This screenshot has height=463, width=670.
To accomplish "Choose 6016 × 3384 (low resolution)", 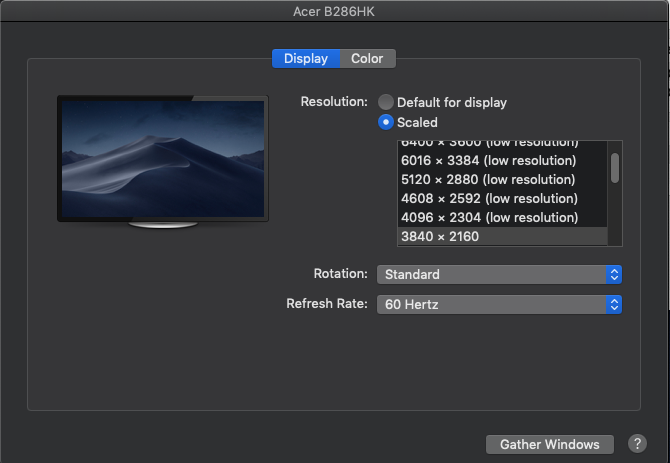I will pos(502,161).
